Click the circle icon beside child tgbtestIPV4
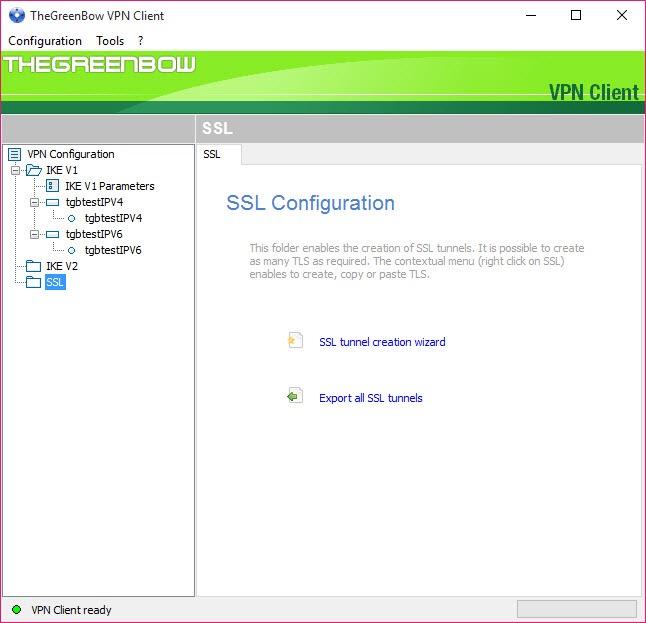This screenshot has width=646, height=623. [71, 218]
